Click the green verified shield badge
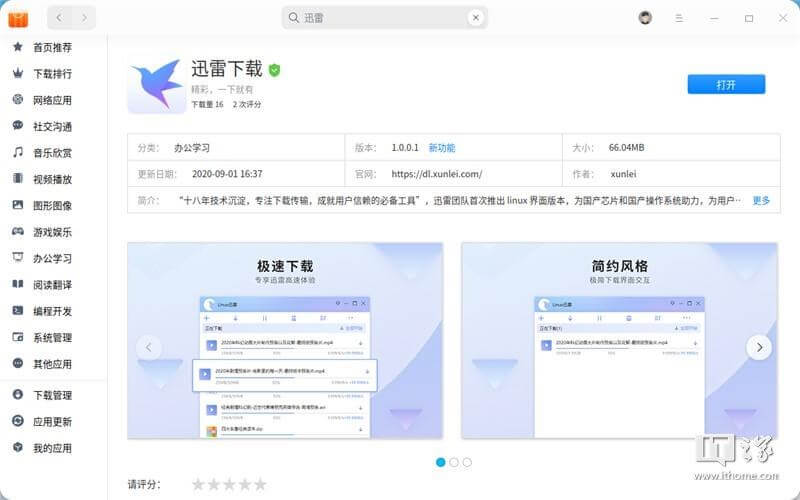 [274, 70]
